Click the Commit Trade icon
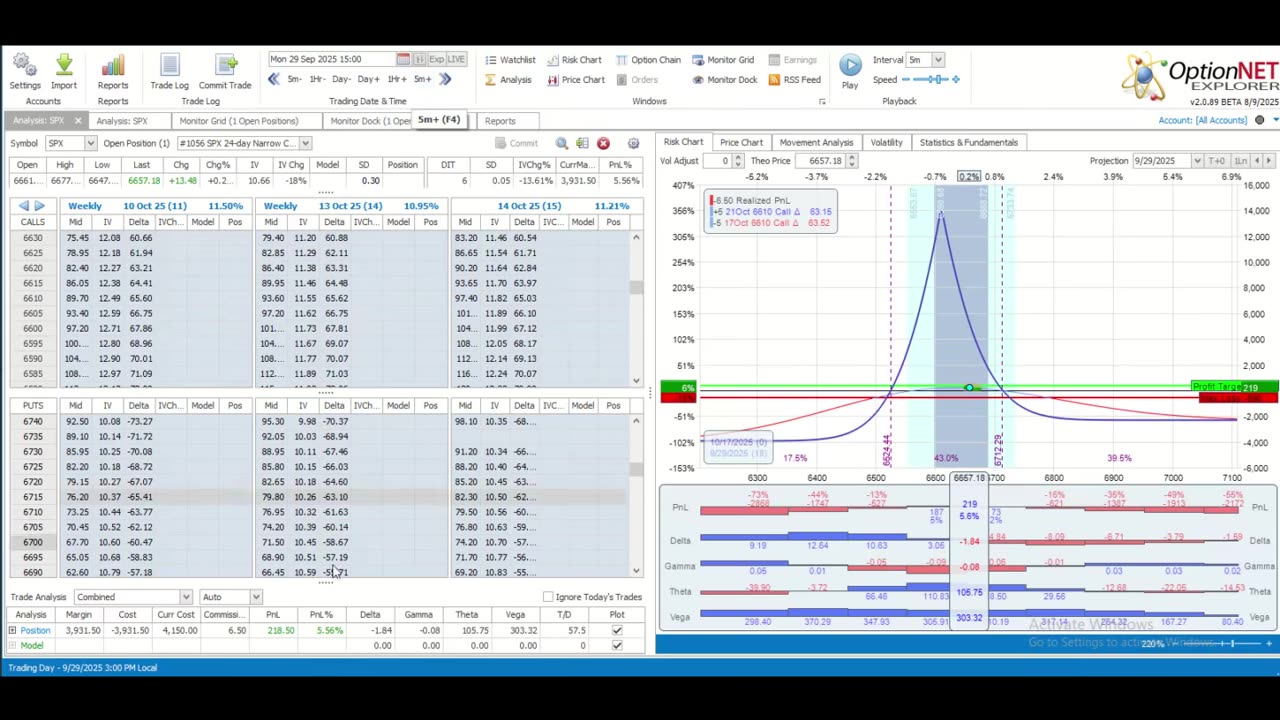Viewport: 1280px width, 720px height. [225, 68]
